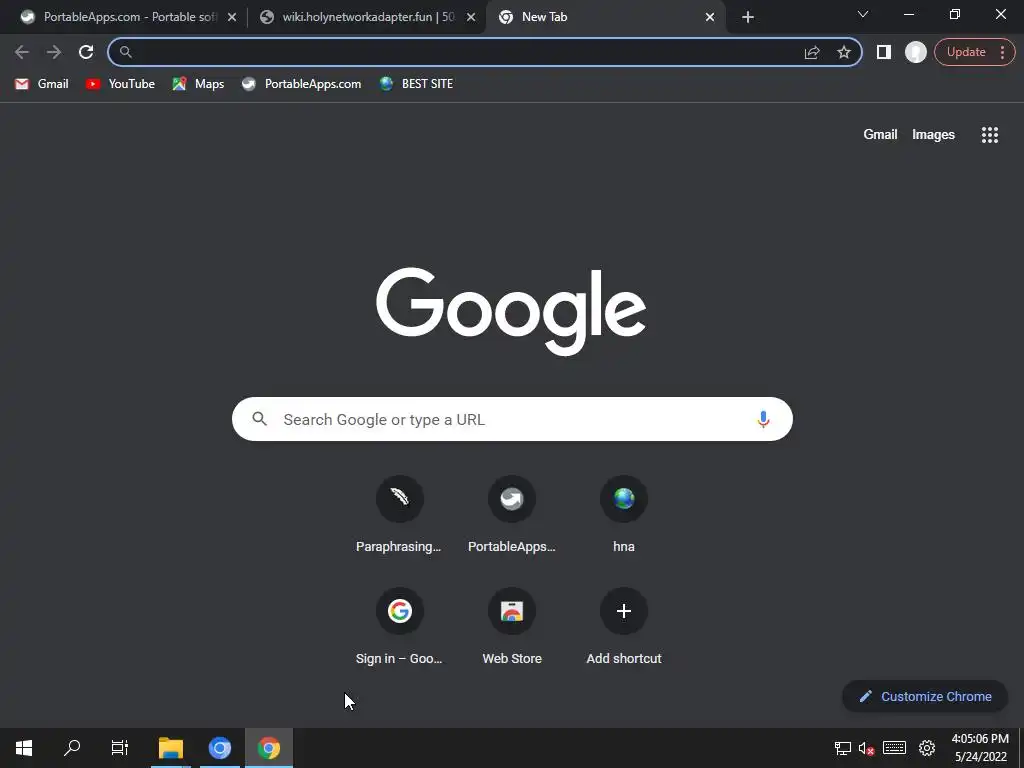Screen dimensions: 1024x768
Task: Bookmark this tab with the star icon
Action: coord(844,52)
